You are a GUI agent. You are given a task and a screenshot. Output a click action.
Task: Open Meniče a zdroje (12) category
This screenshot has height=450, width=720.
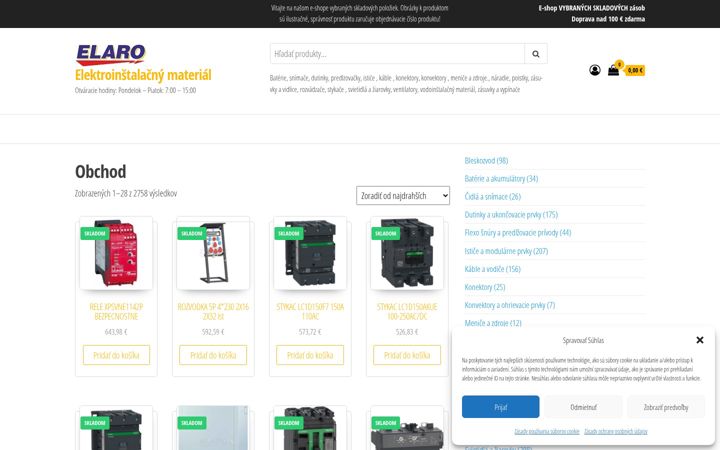coord(493,323)
